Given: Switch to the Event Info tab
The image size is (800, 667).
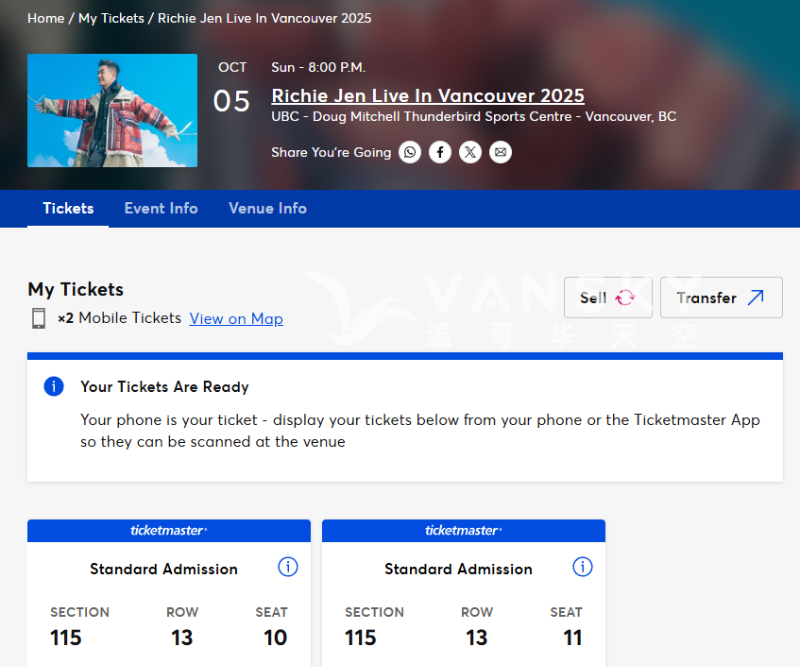Looking at the screenshot, I should (161, 208).
